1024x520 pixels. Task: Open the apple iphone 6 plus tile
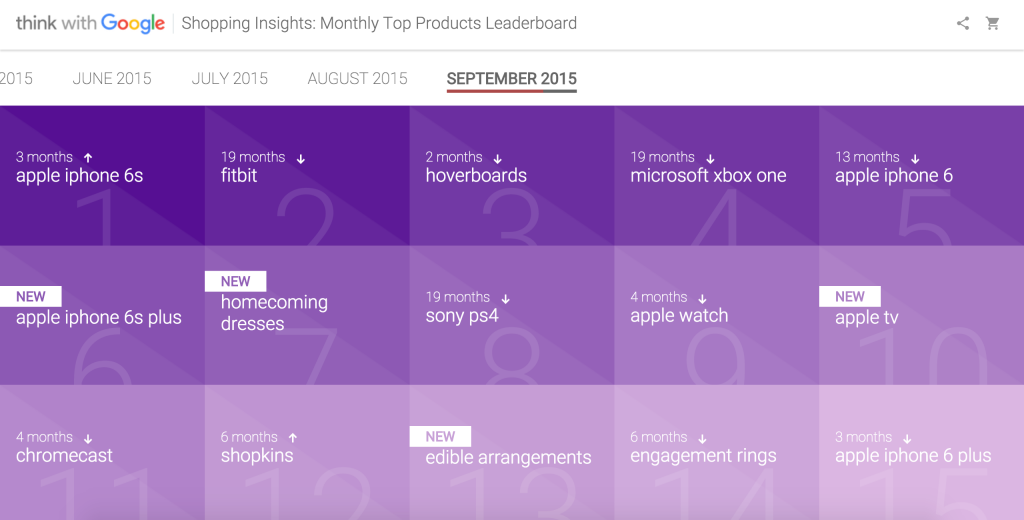point(921,452)
